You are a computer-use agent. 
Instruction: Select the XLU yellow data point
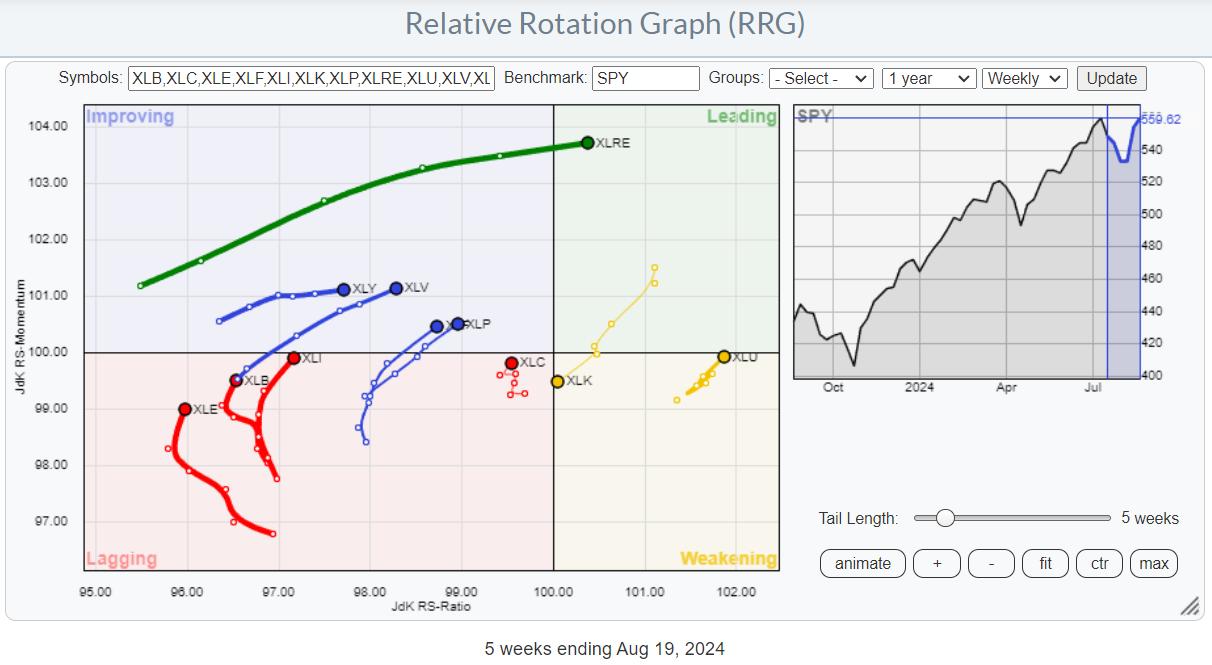click(724, 357)
